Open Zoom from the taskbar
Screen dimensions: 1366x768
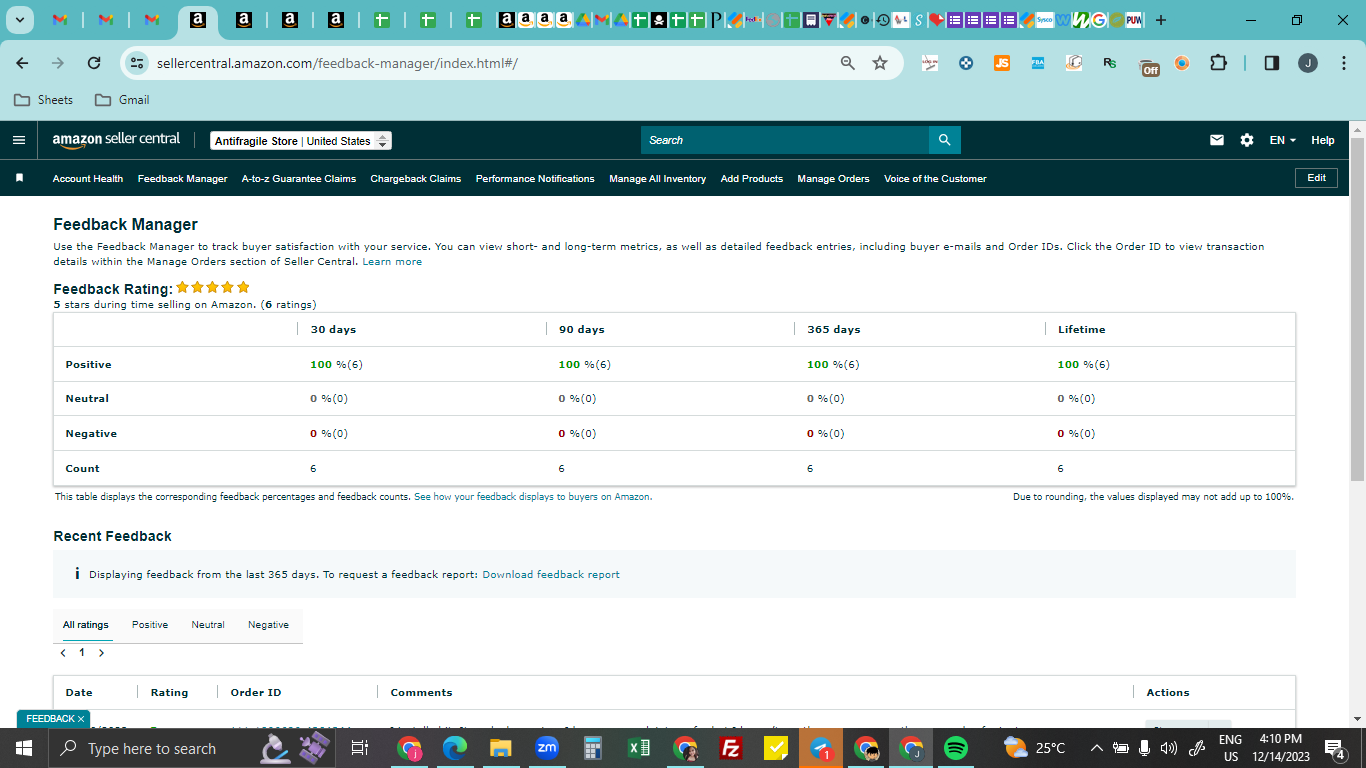click(547, 748)
